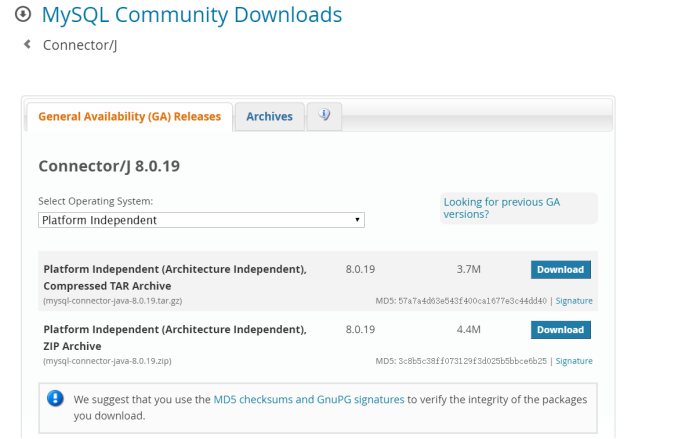Download the ZIP Archive
The width and height of the screenshot is (700, 439).
point(560,330)
